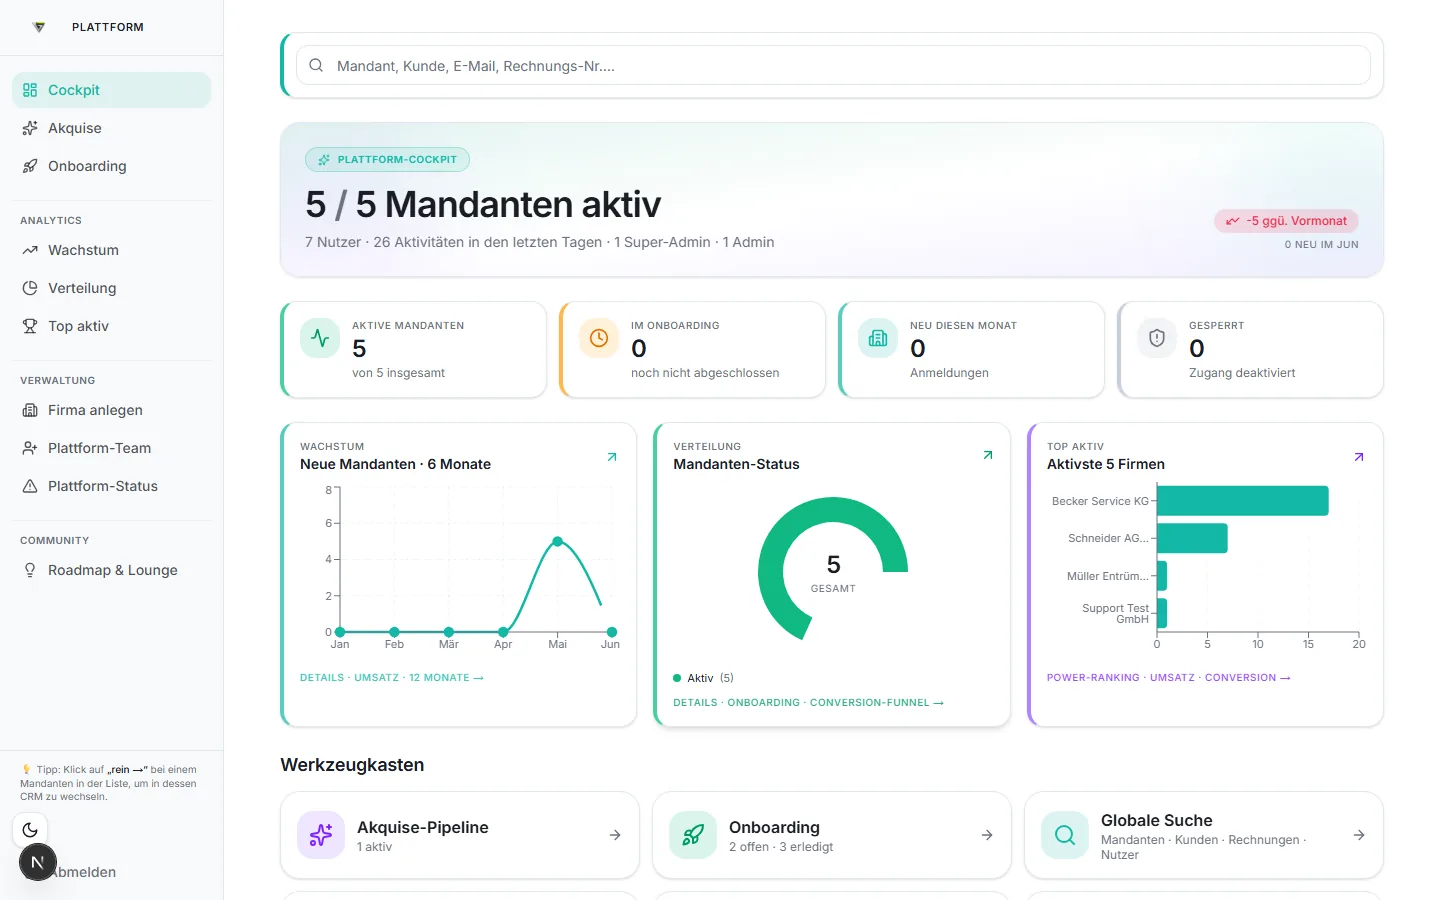The image size is (1440, 900).
Task: Click the Müller Entrüm... bar
Action: click(1162, 576)
